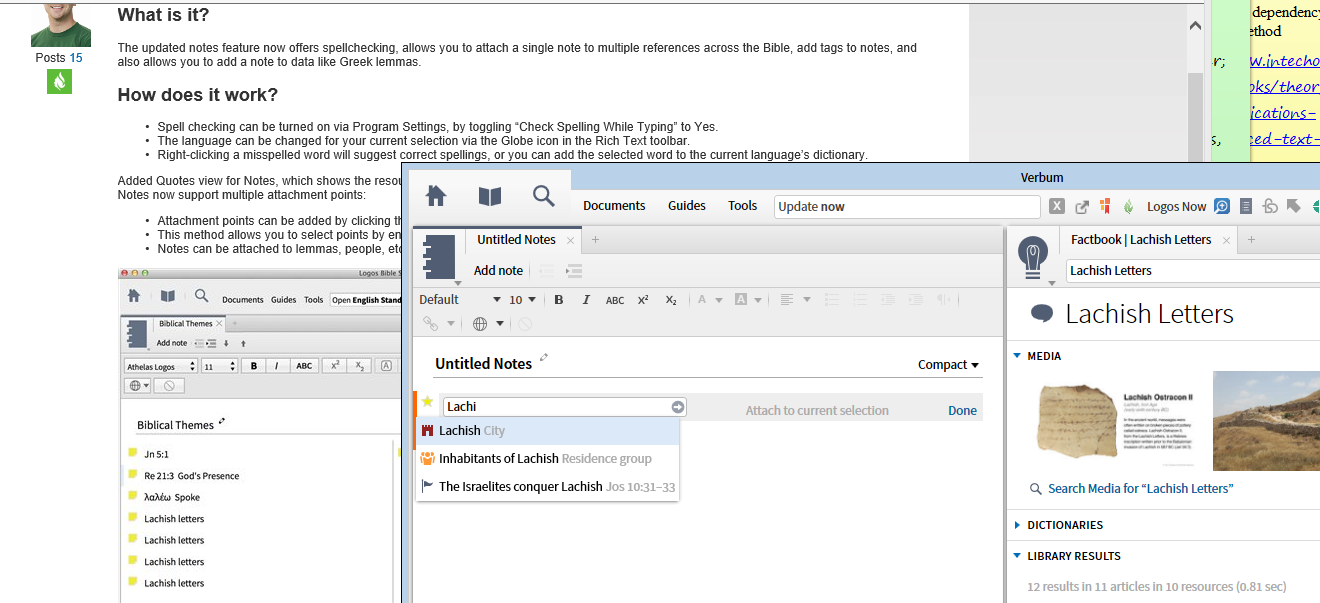Open the Documents menu in Verbum
The height and width of the screenshot is (603, 1320).
(x=614, y=206)
